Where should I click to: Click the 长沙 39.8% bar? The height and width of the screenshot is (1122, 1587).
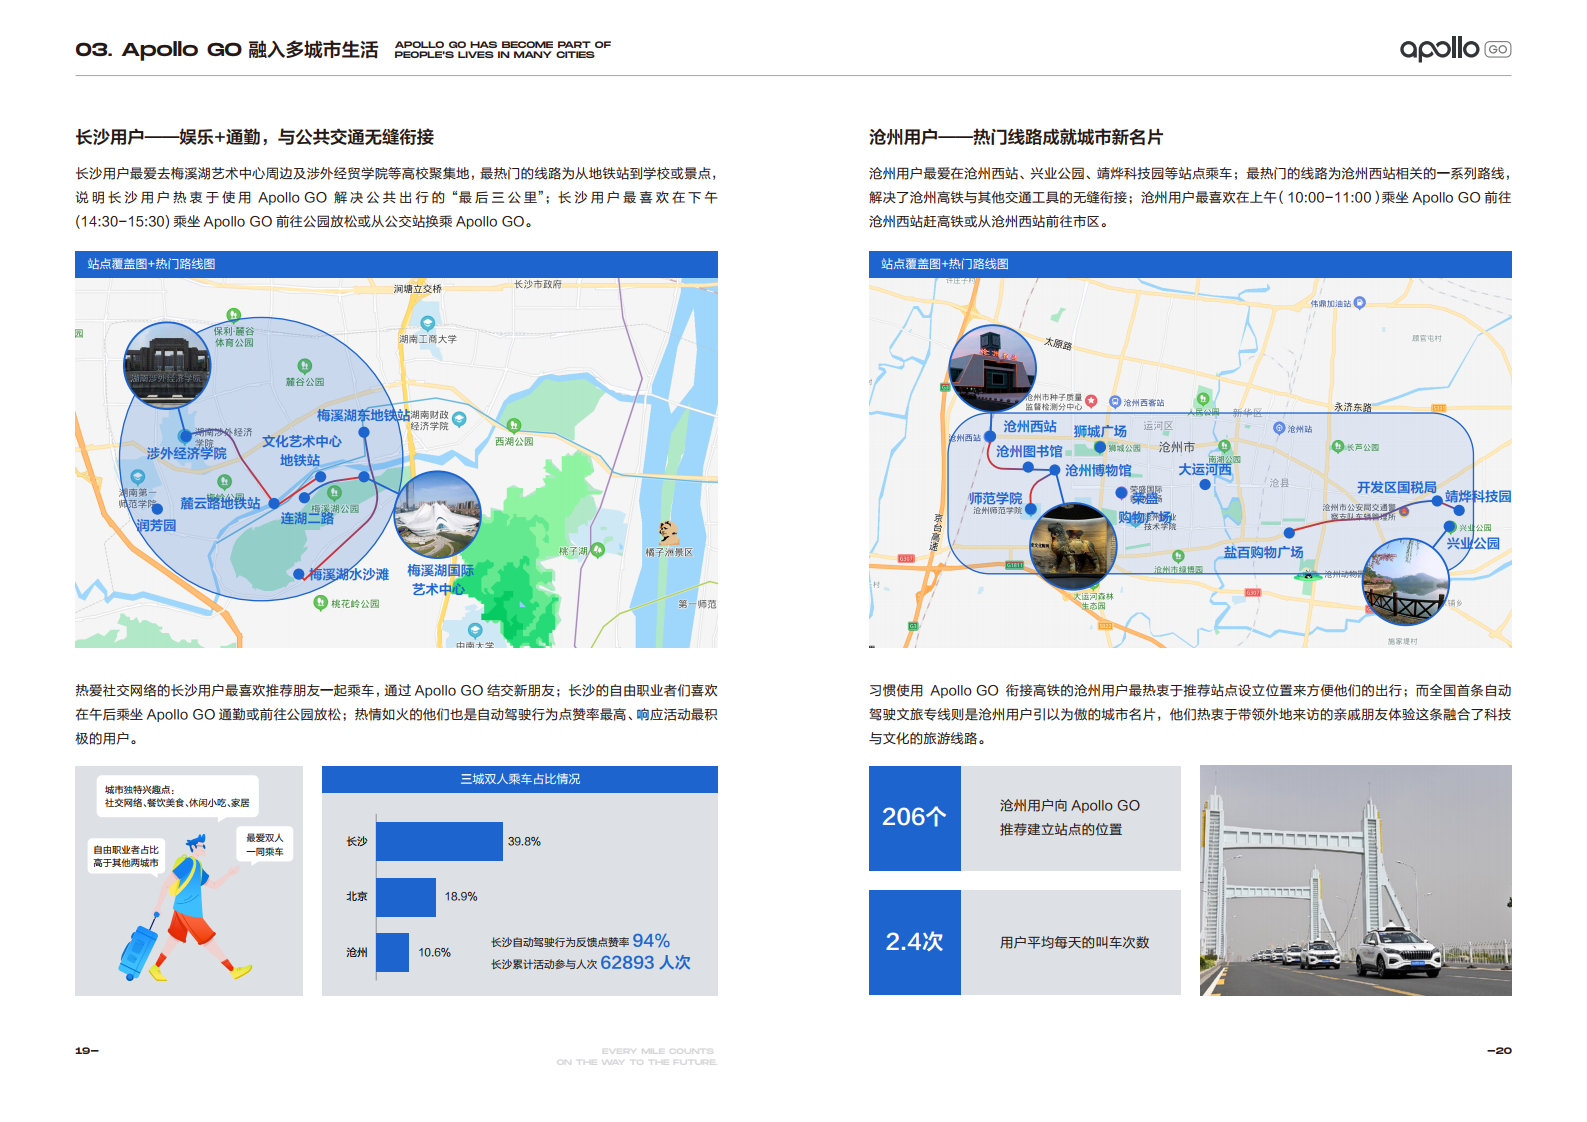439,841
